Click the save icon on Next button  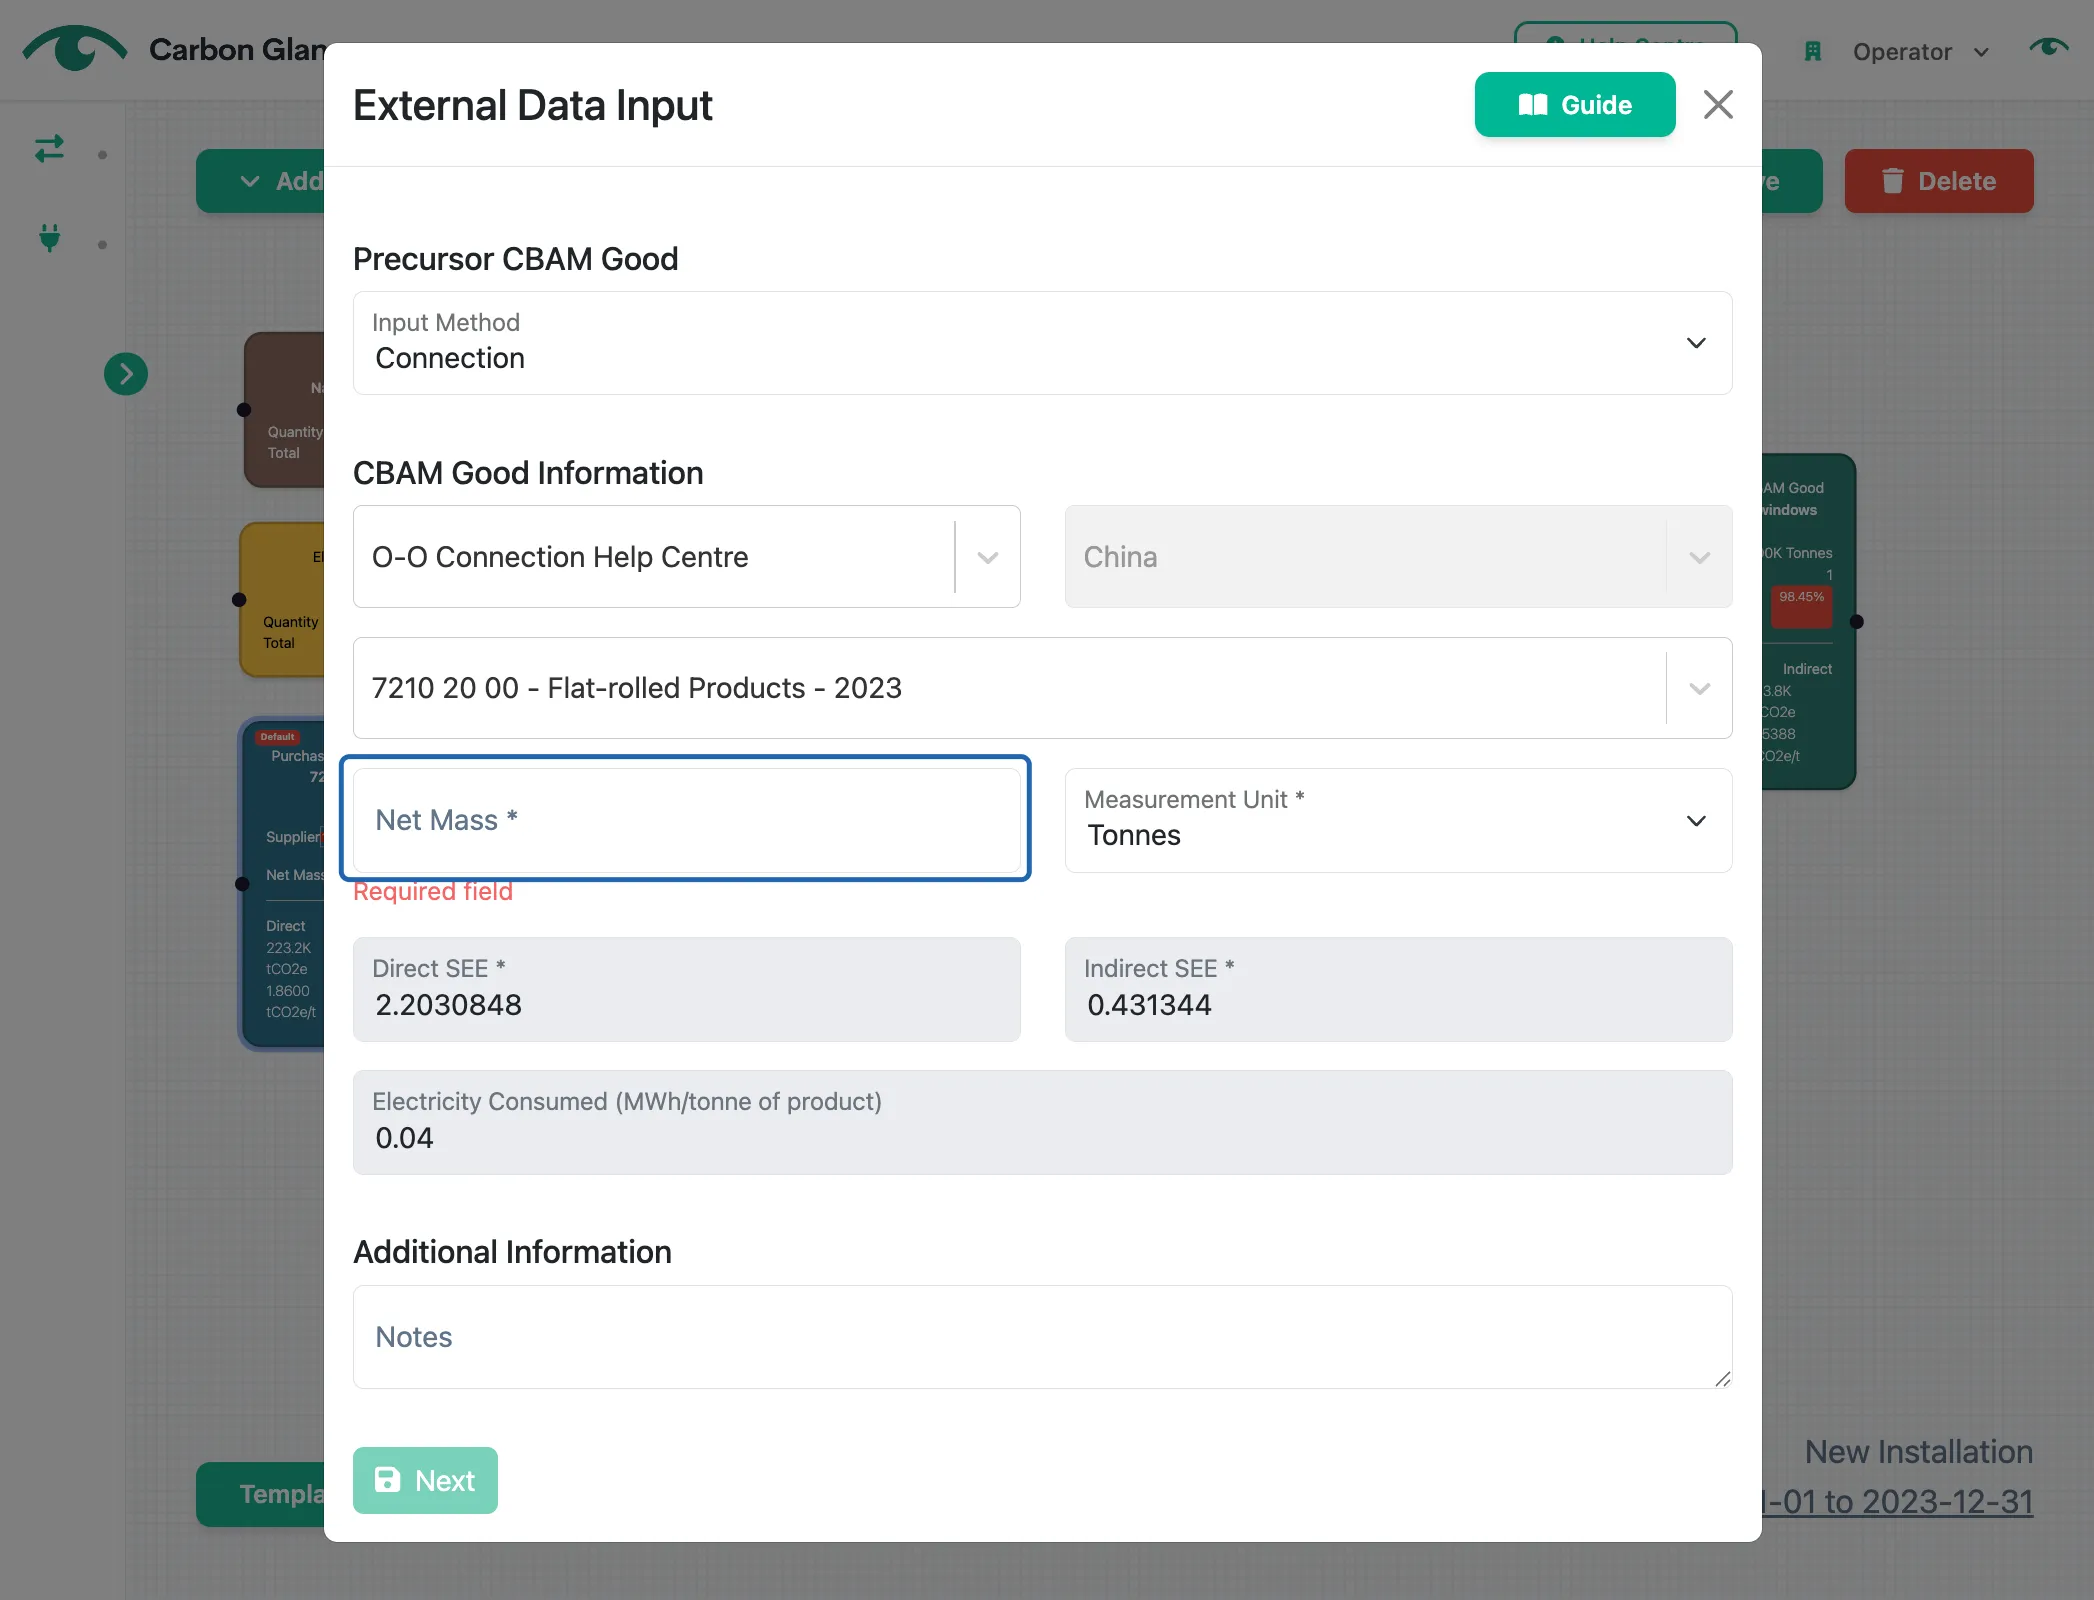[387, 1480]
